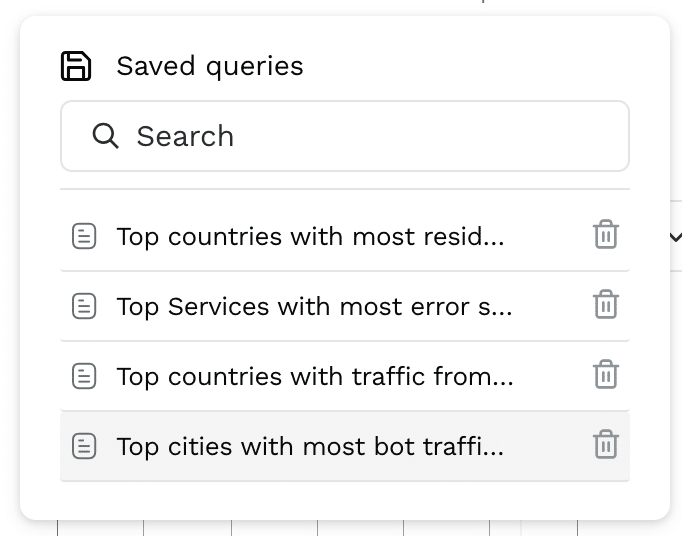This screenshot has height=536, width=682.
Task: Remove the Top countries with traffic from query
Action: point(605,375)
